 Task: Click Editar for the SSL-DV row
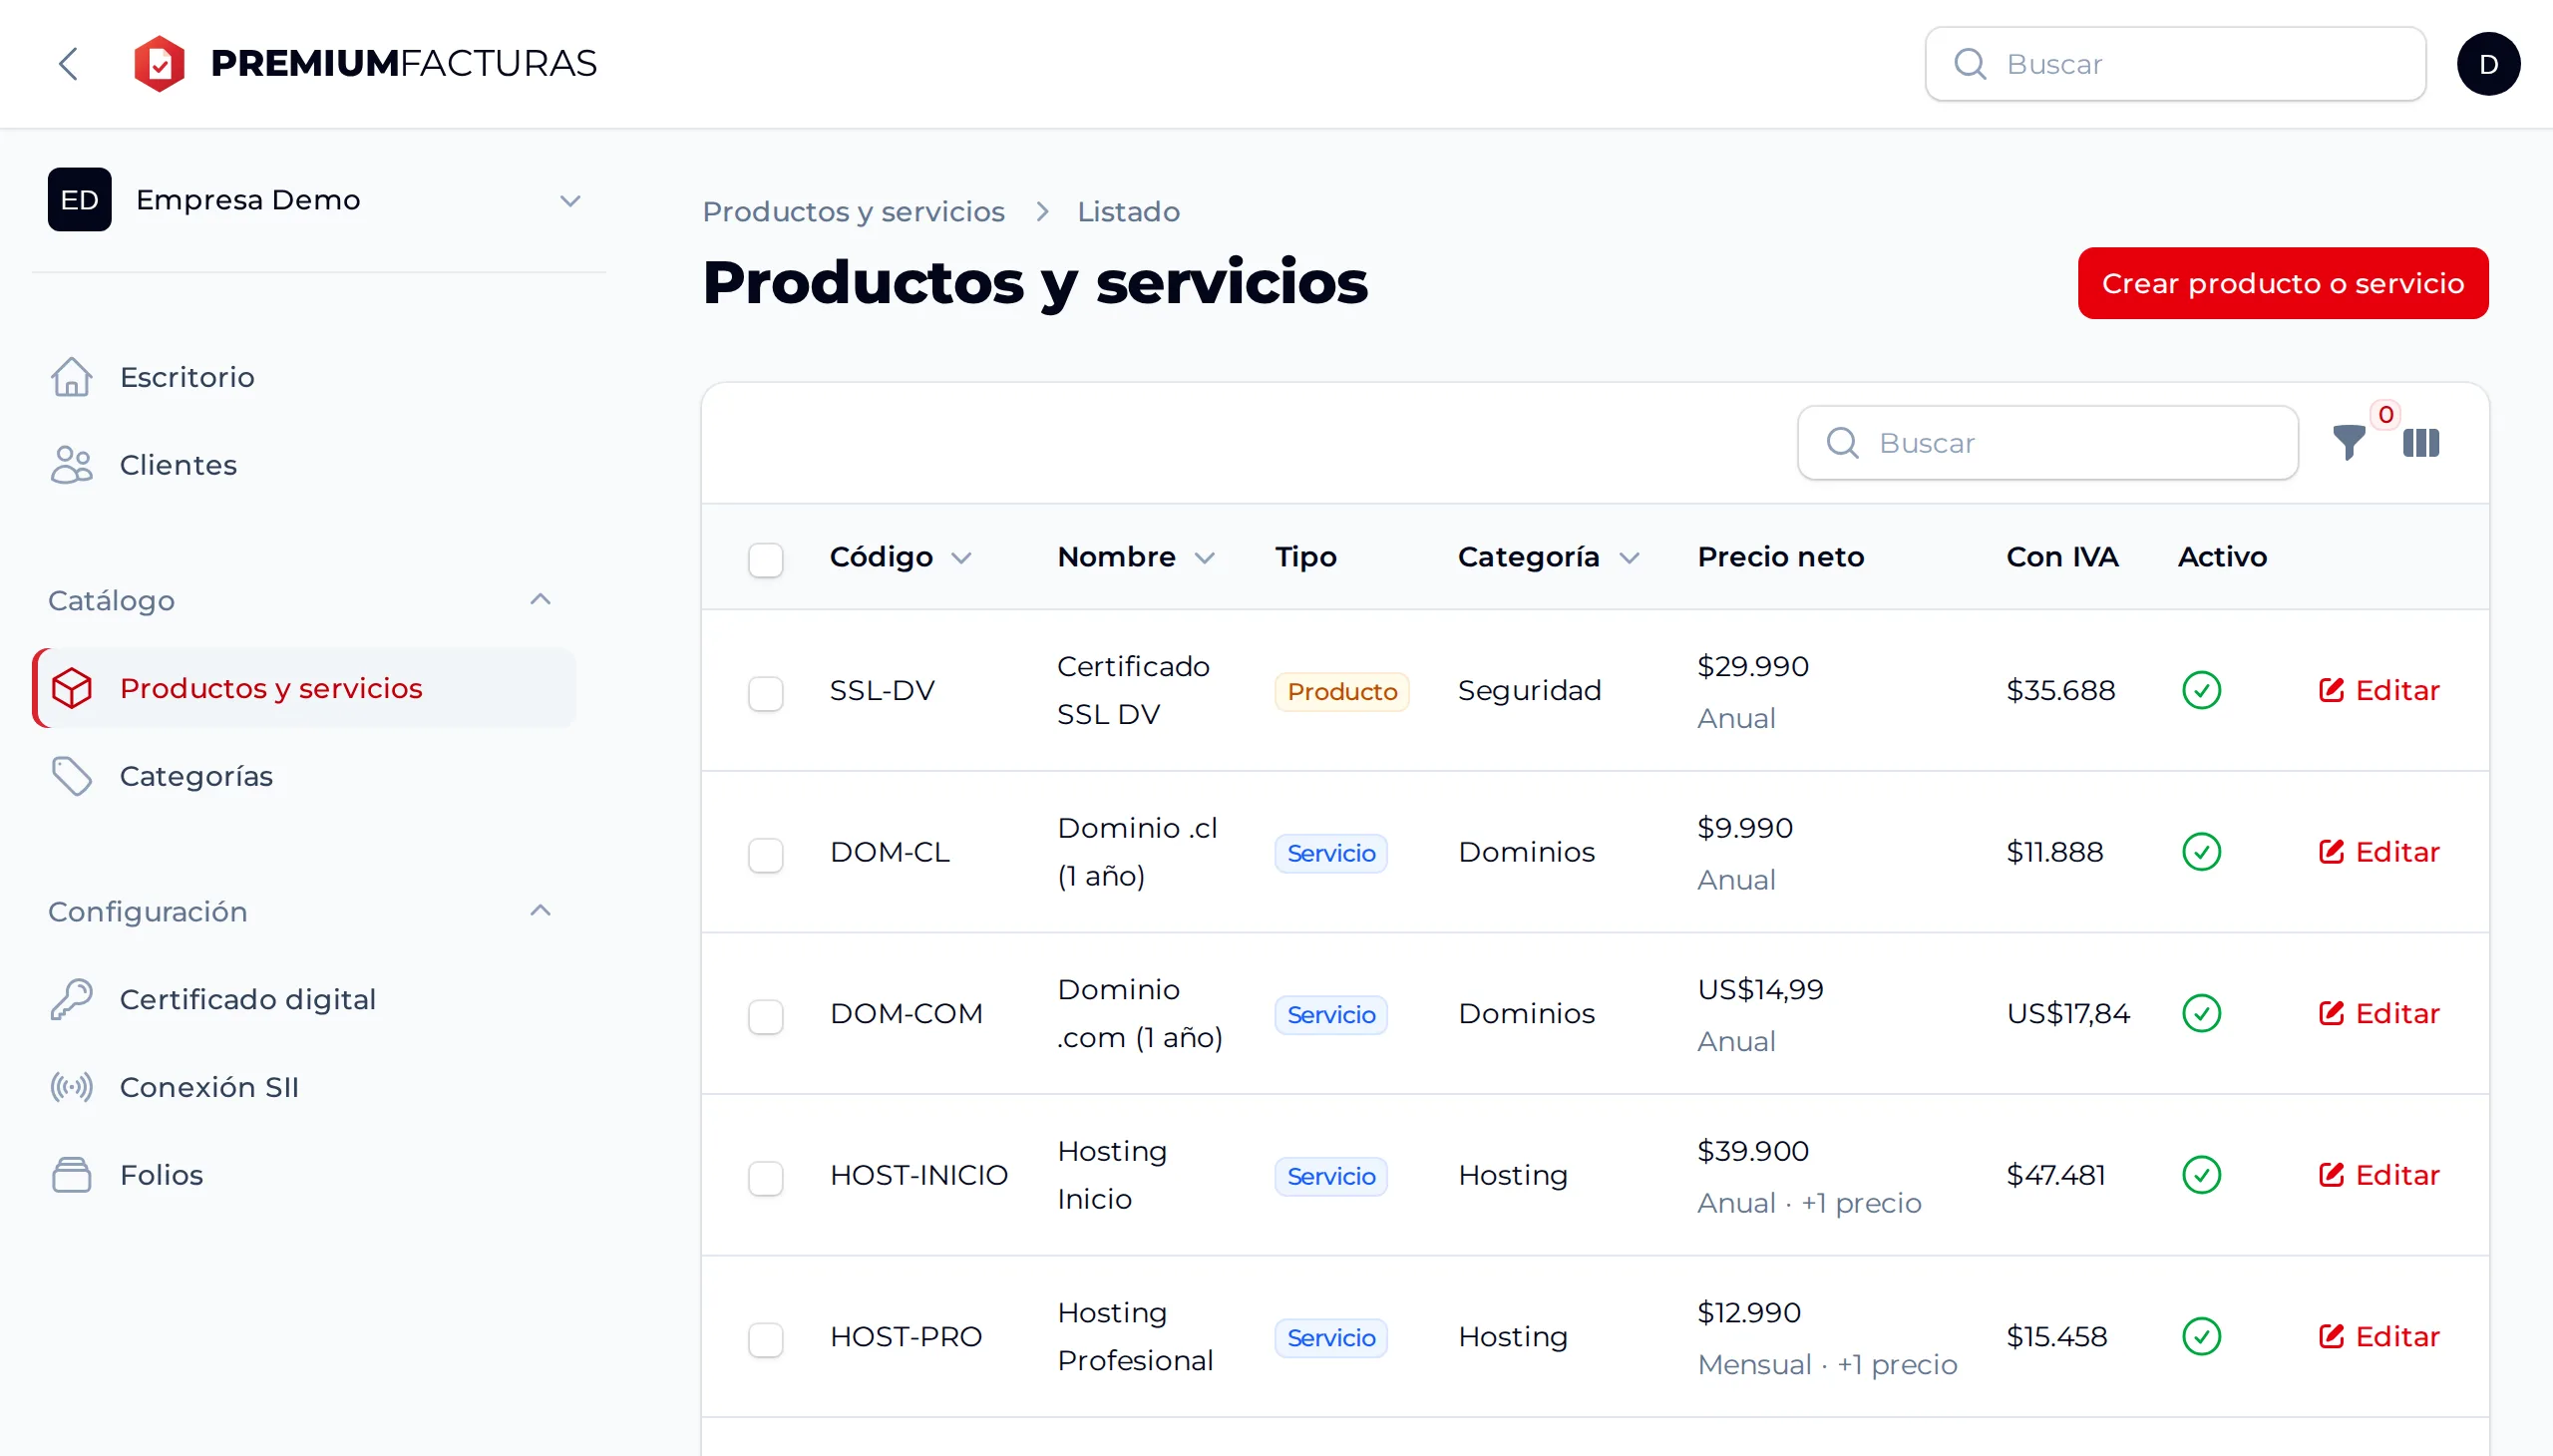pos(2379,690)
